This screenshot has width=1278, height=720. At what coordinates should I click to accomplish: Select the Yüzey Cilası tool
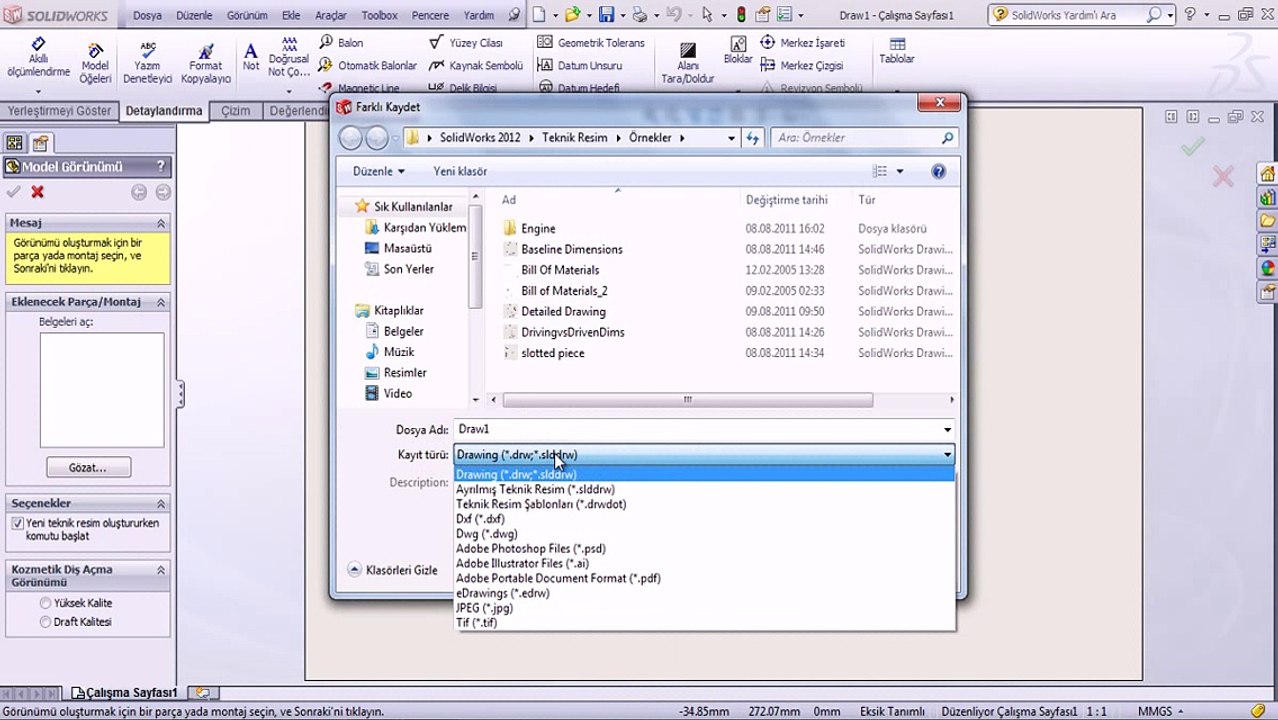click(466, 43)
